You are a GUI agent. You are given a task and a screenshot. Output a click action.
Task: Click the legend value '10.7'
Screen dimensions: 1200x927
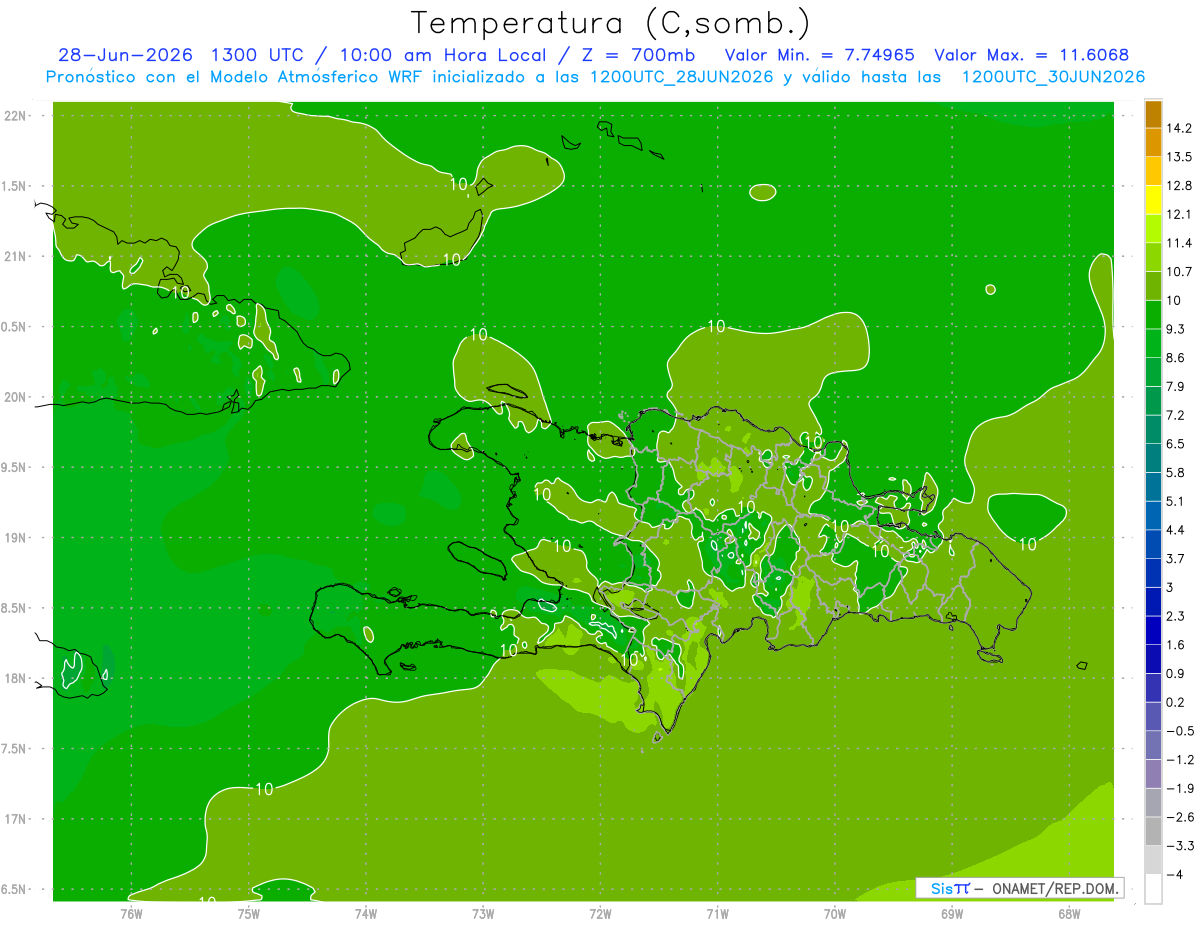pos(1179,272)
